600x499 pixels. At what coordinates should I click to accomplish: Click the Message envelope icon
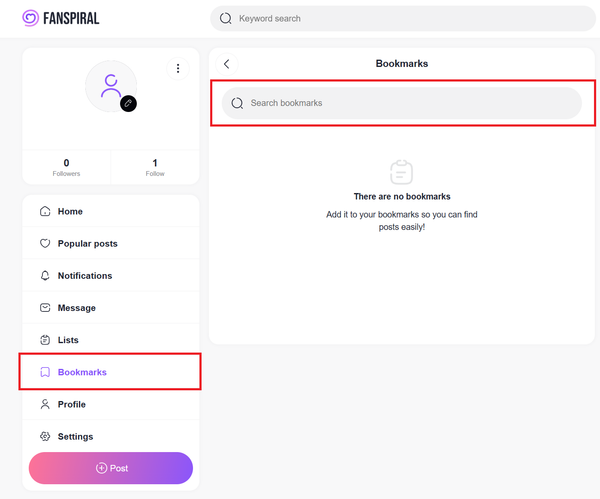(45, 308)
